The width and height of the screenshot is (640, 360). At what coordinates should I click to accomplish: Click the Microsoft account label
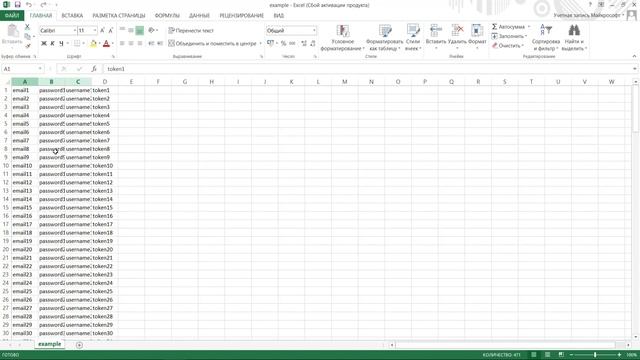pos(587,16)
